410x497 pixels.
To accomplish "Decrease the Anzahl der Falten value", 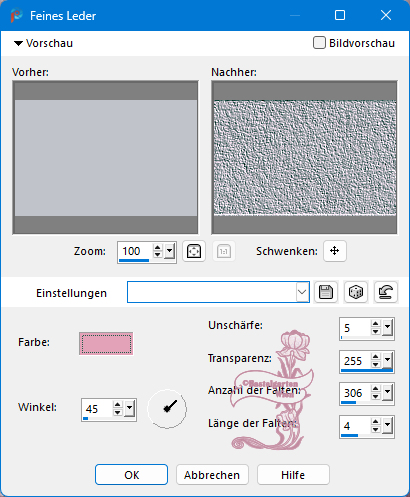I will [376, 397].
